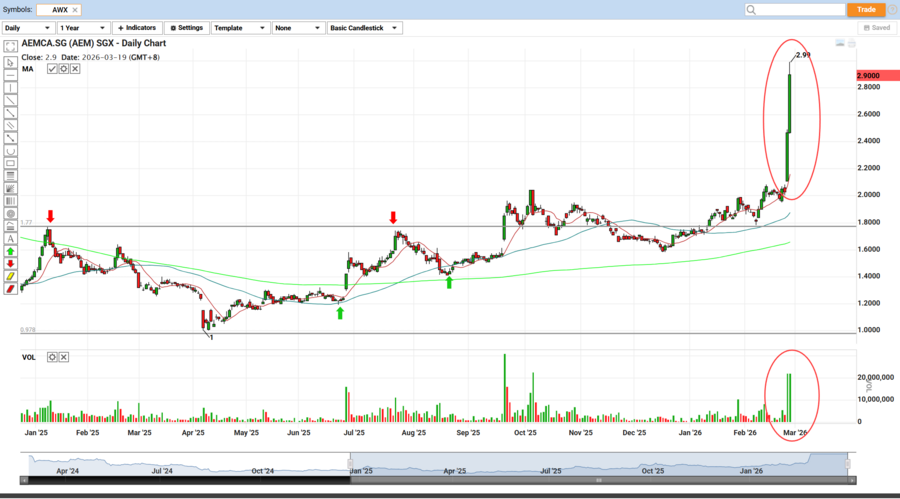The width and height of the screenshot is (900, 499).
Task: Click the orange Trade button
Action: click(x=866, y=9)
